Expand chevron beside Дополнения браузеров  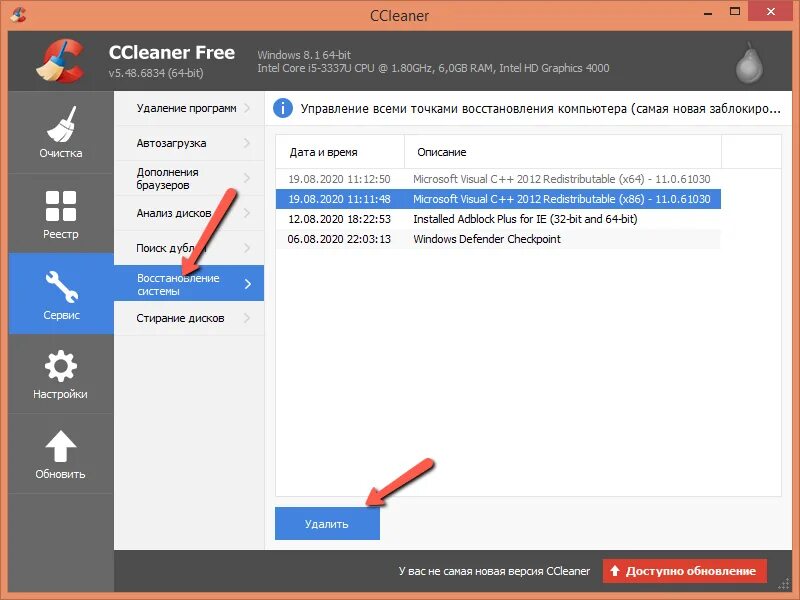point(247,178)
